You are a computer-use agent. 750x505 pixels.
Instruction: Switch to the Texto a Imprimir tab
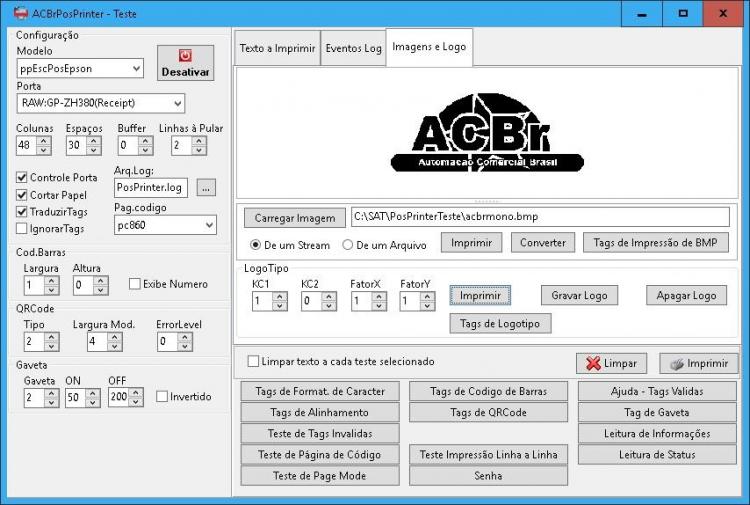(277, 48)
